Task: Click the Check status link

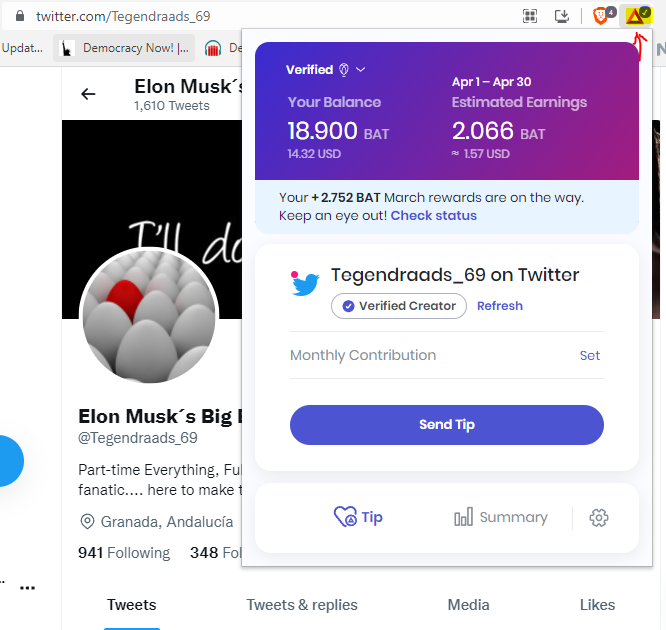Action: pos(434,215)
